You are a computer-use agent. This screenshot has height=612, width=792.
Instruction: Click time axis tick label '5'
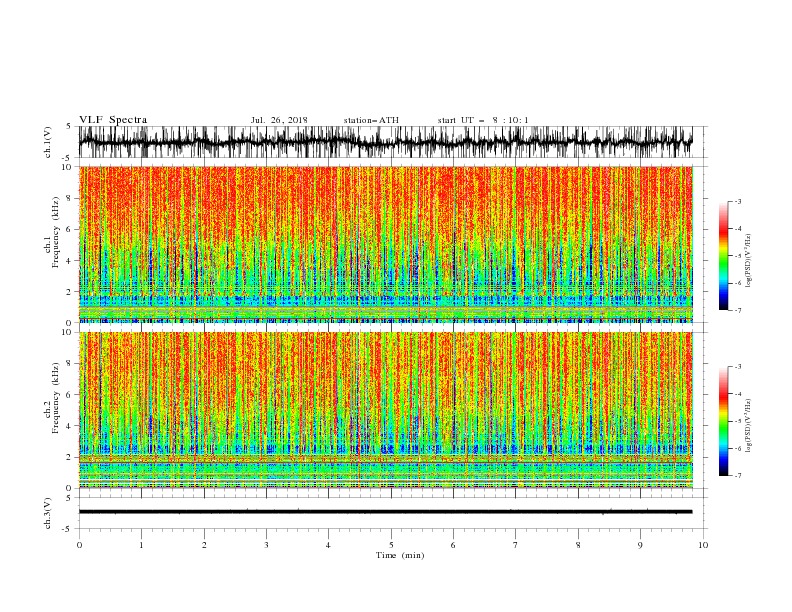tap(391, 545)
